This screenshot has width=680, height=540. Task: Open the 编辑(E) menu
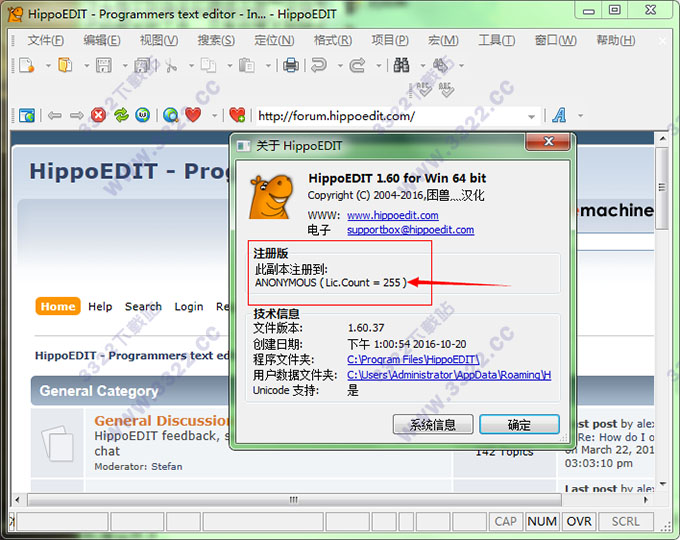coord(102,40)
